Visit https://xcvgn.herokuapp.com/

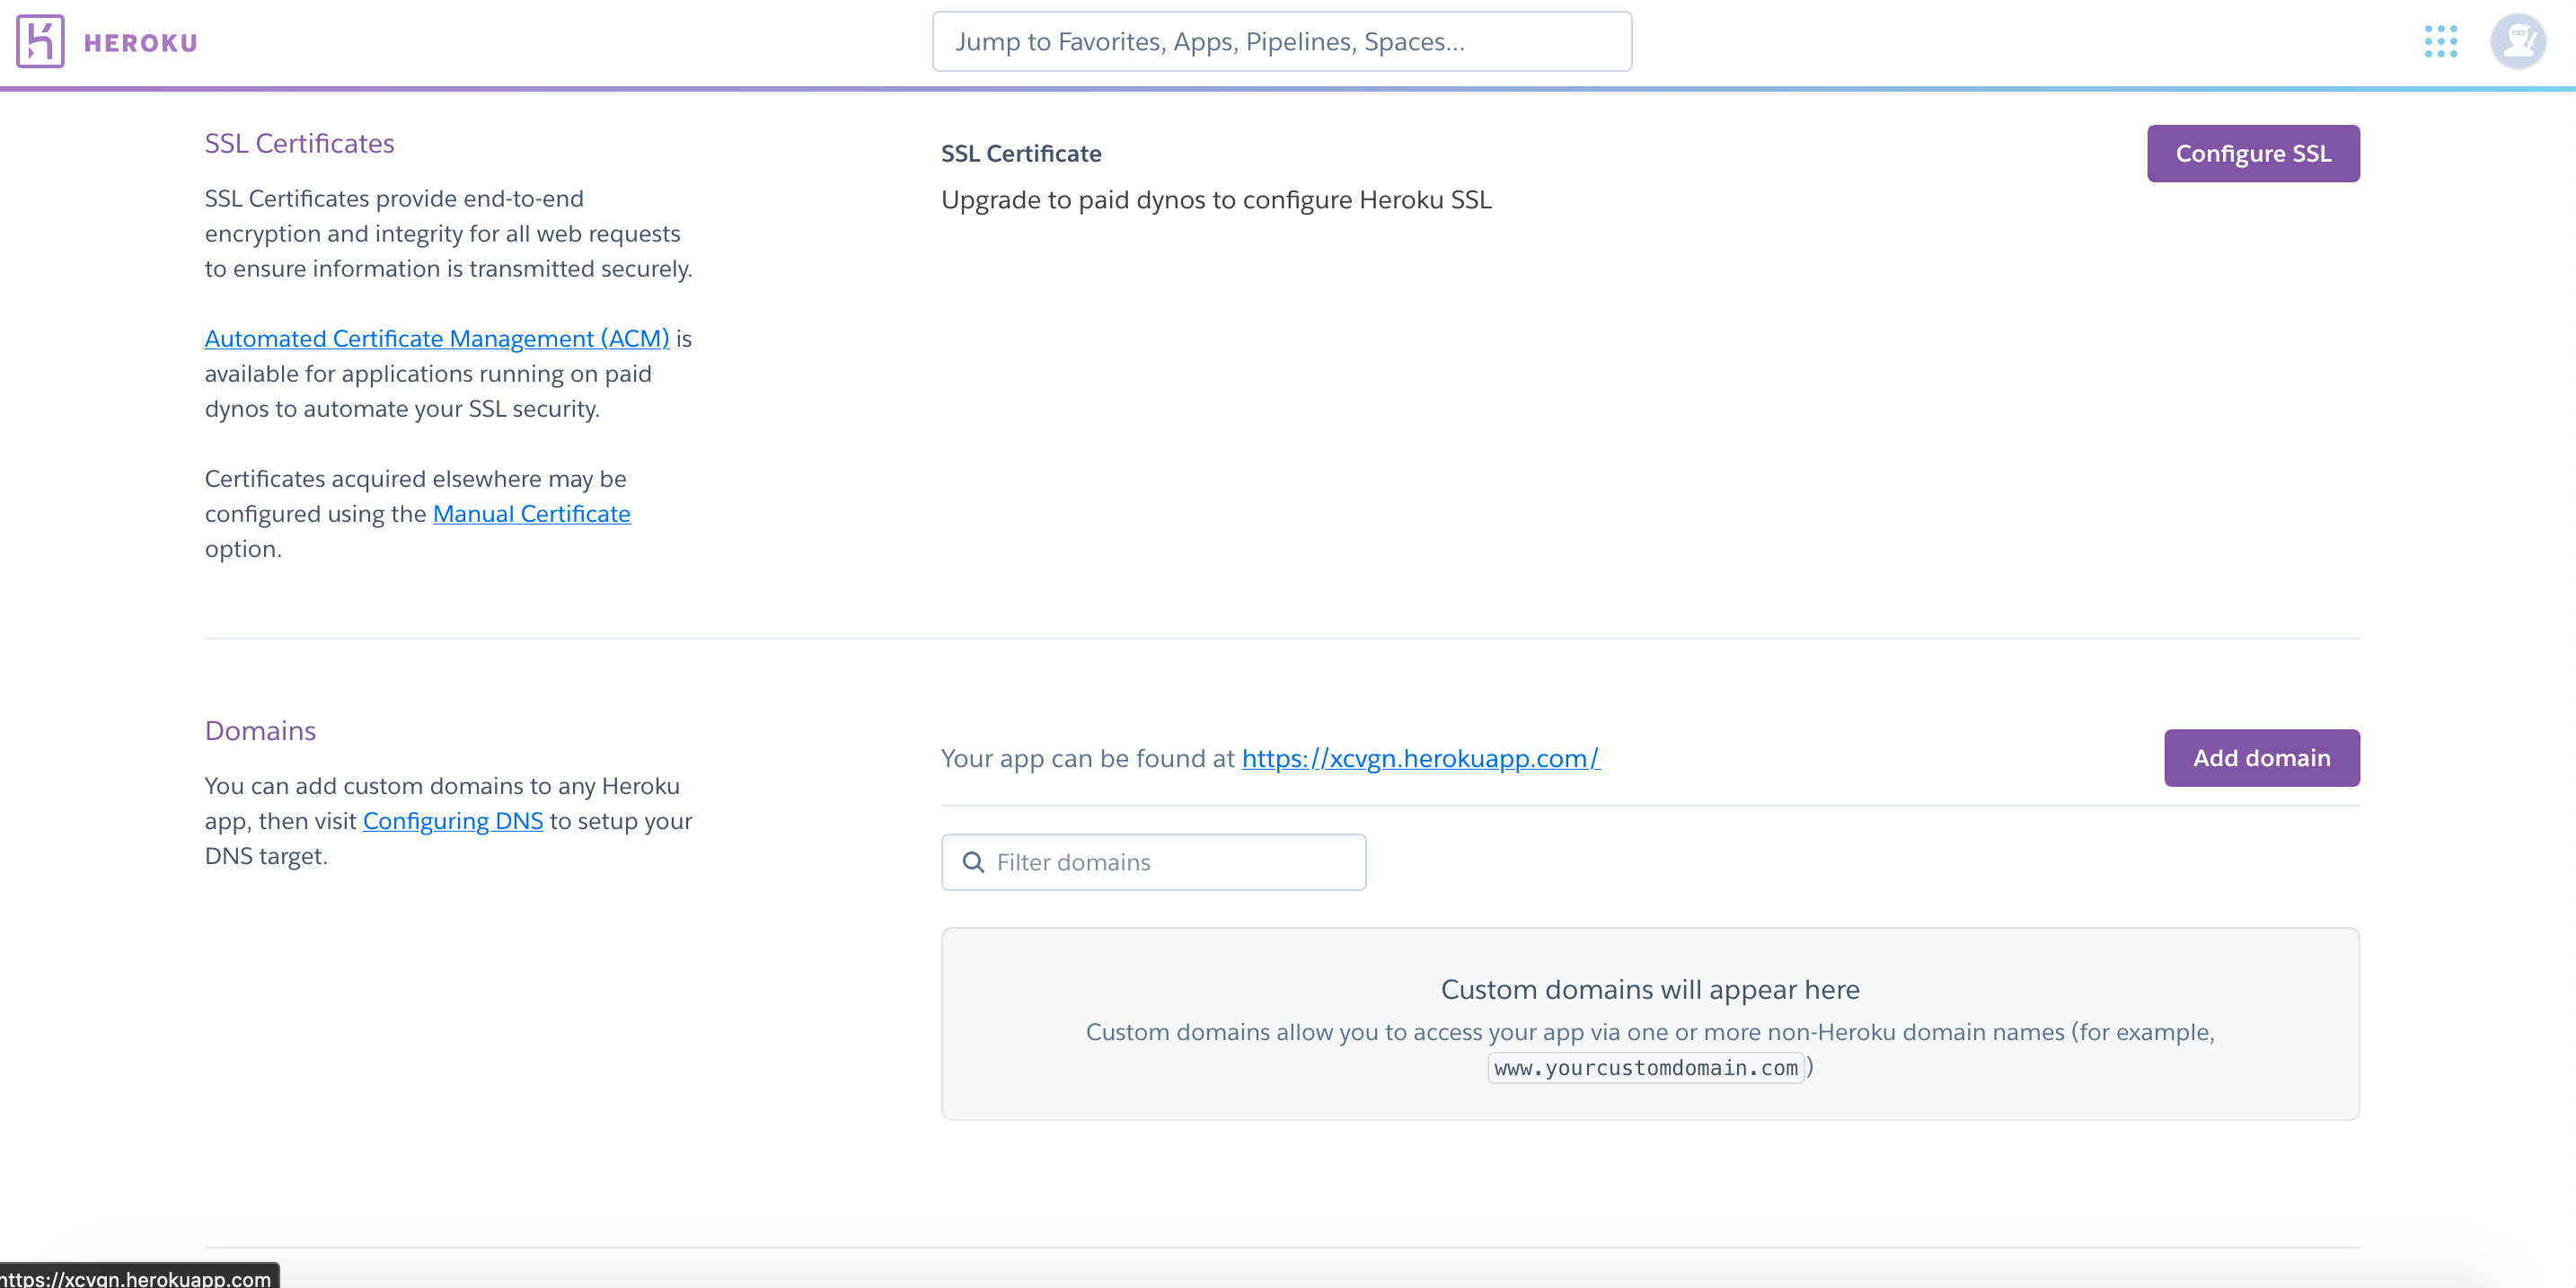point(1420,758)
